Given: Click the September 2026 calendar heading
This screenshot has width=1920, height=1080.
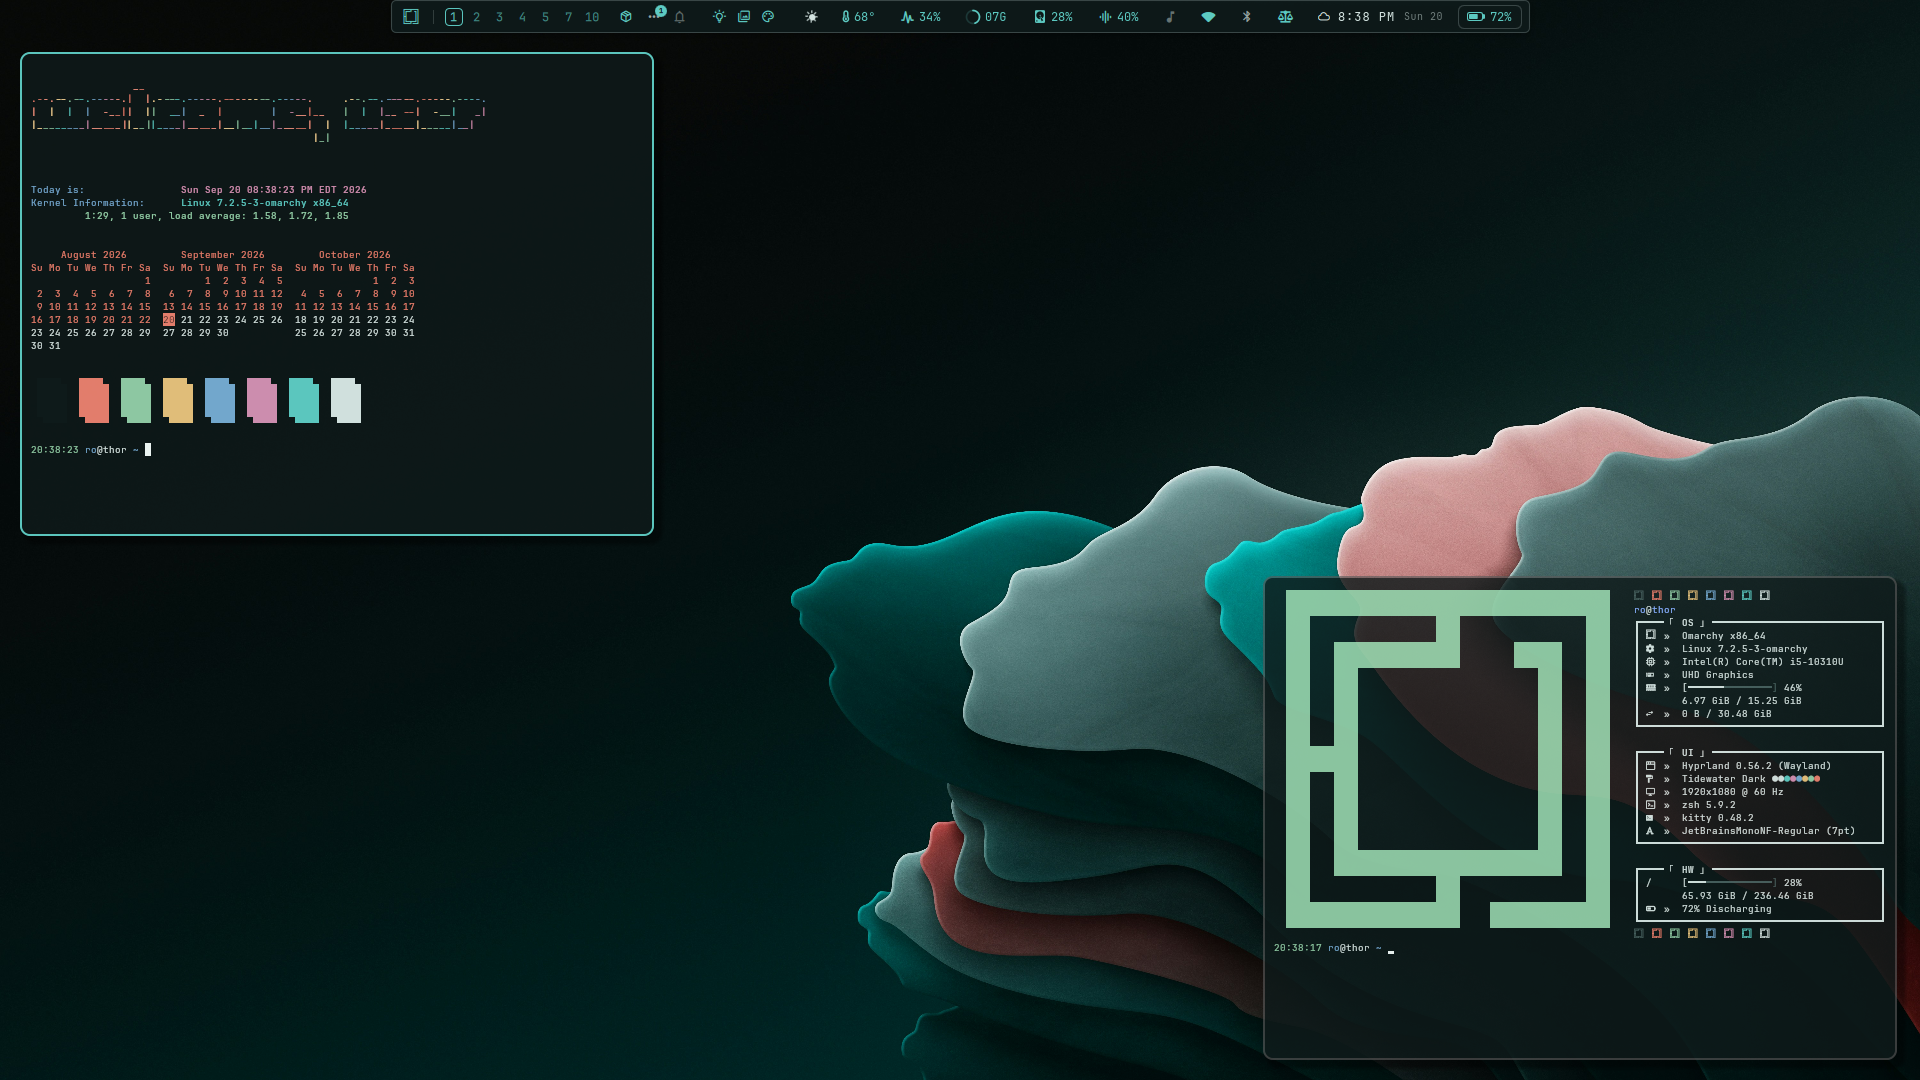Looking at the screenshot, I should point(223,255).
